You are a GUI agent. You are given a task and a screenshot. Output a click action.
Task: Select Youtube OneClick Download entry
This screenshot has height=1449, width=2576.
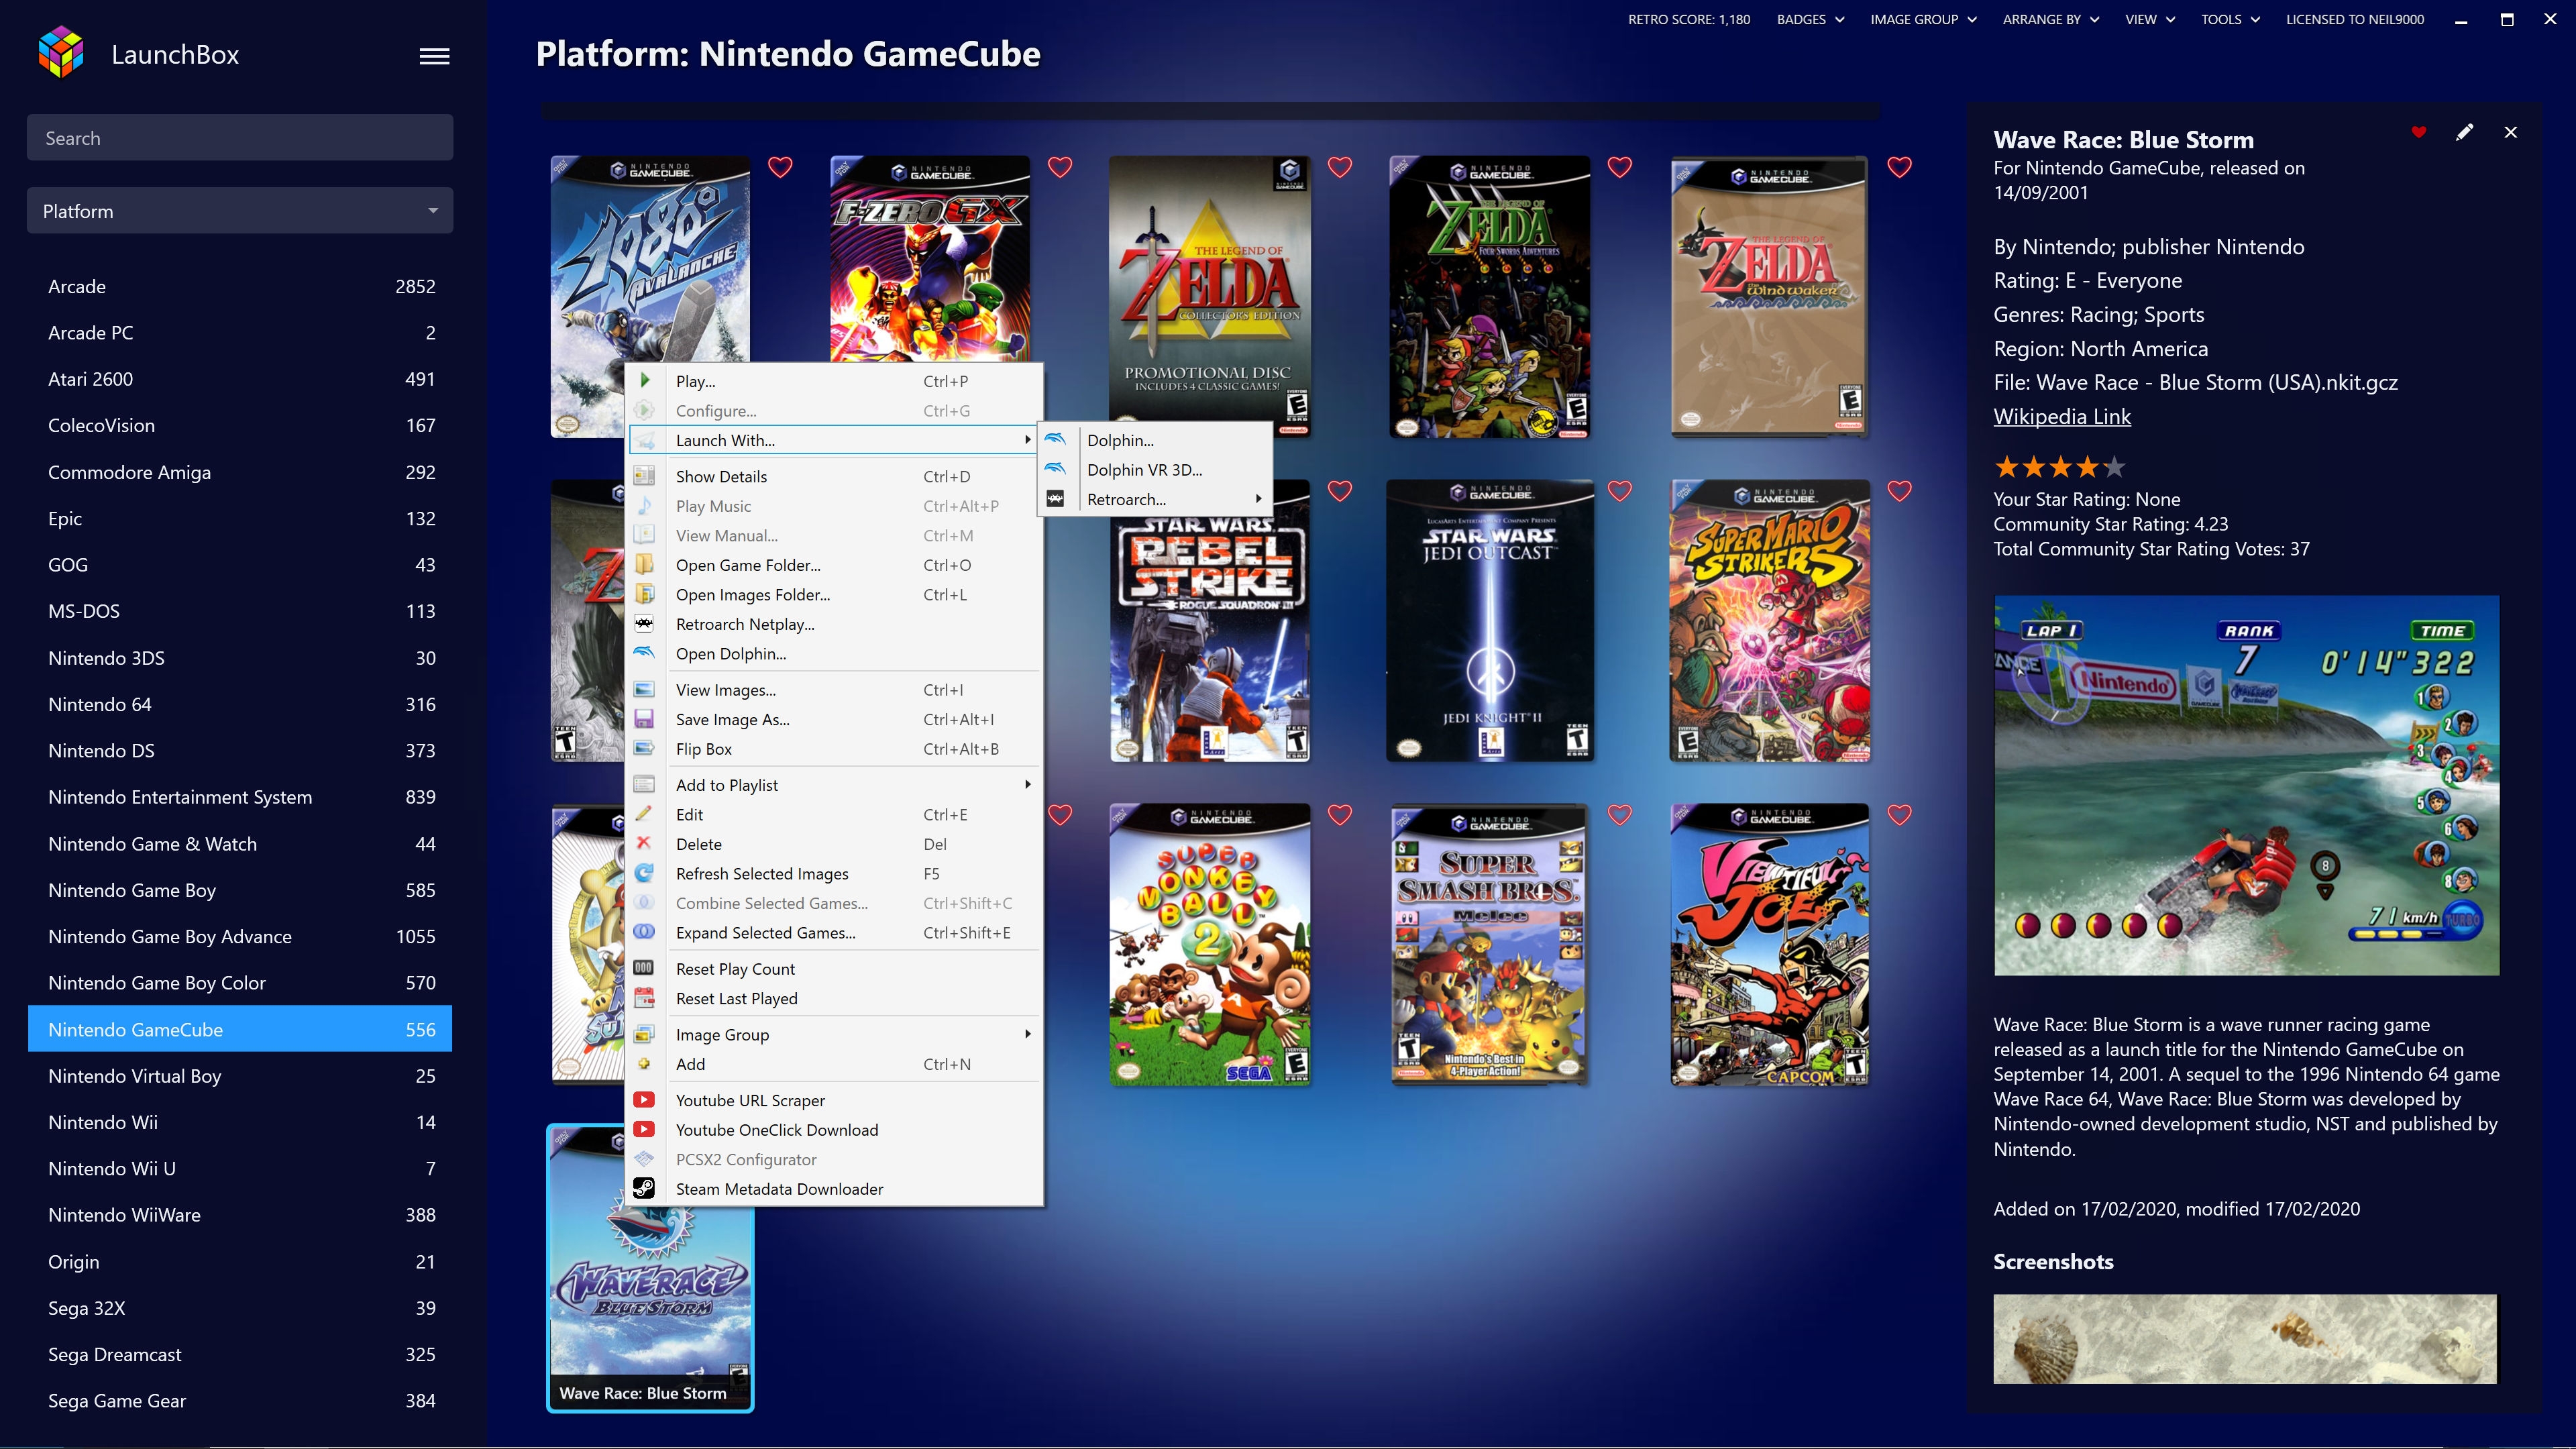[x=835, y=1129]
